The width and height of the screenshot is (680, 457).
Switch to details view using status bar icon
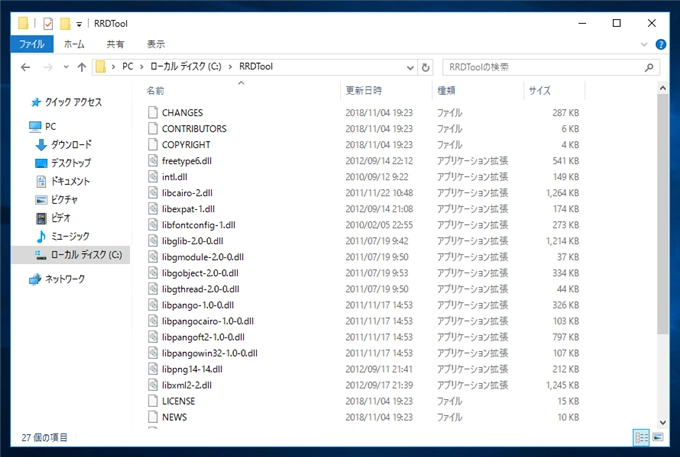point(641,437)
